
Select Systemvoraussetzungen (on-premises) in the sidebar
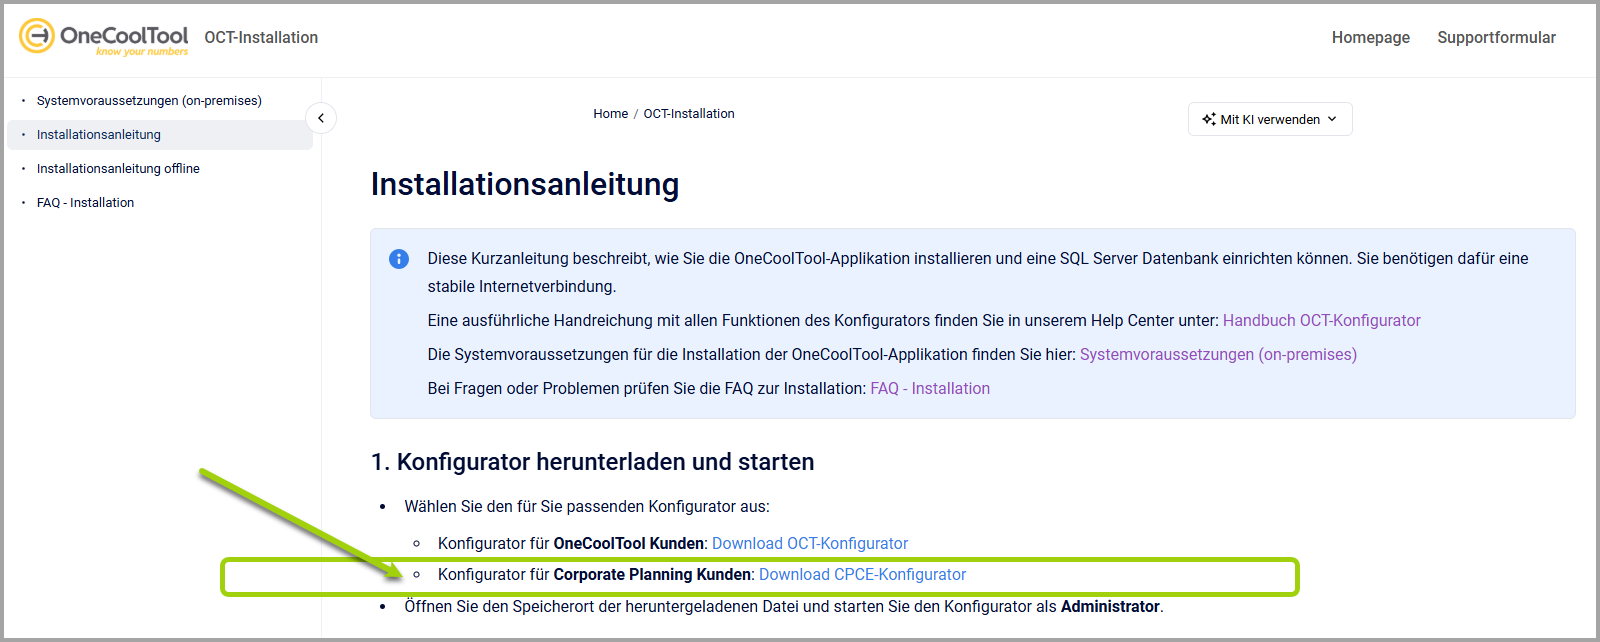point(149,101)
